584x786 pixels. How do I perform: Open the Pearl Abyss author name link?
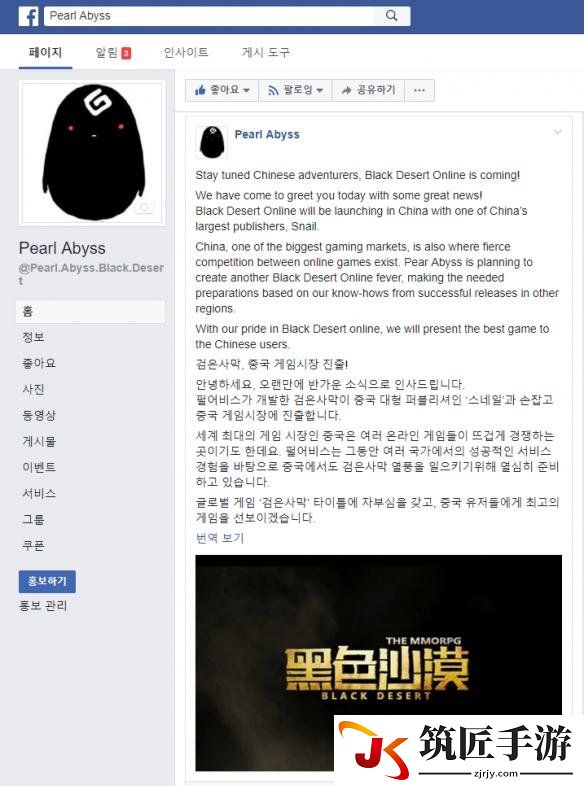click(x=267, y=134)
